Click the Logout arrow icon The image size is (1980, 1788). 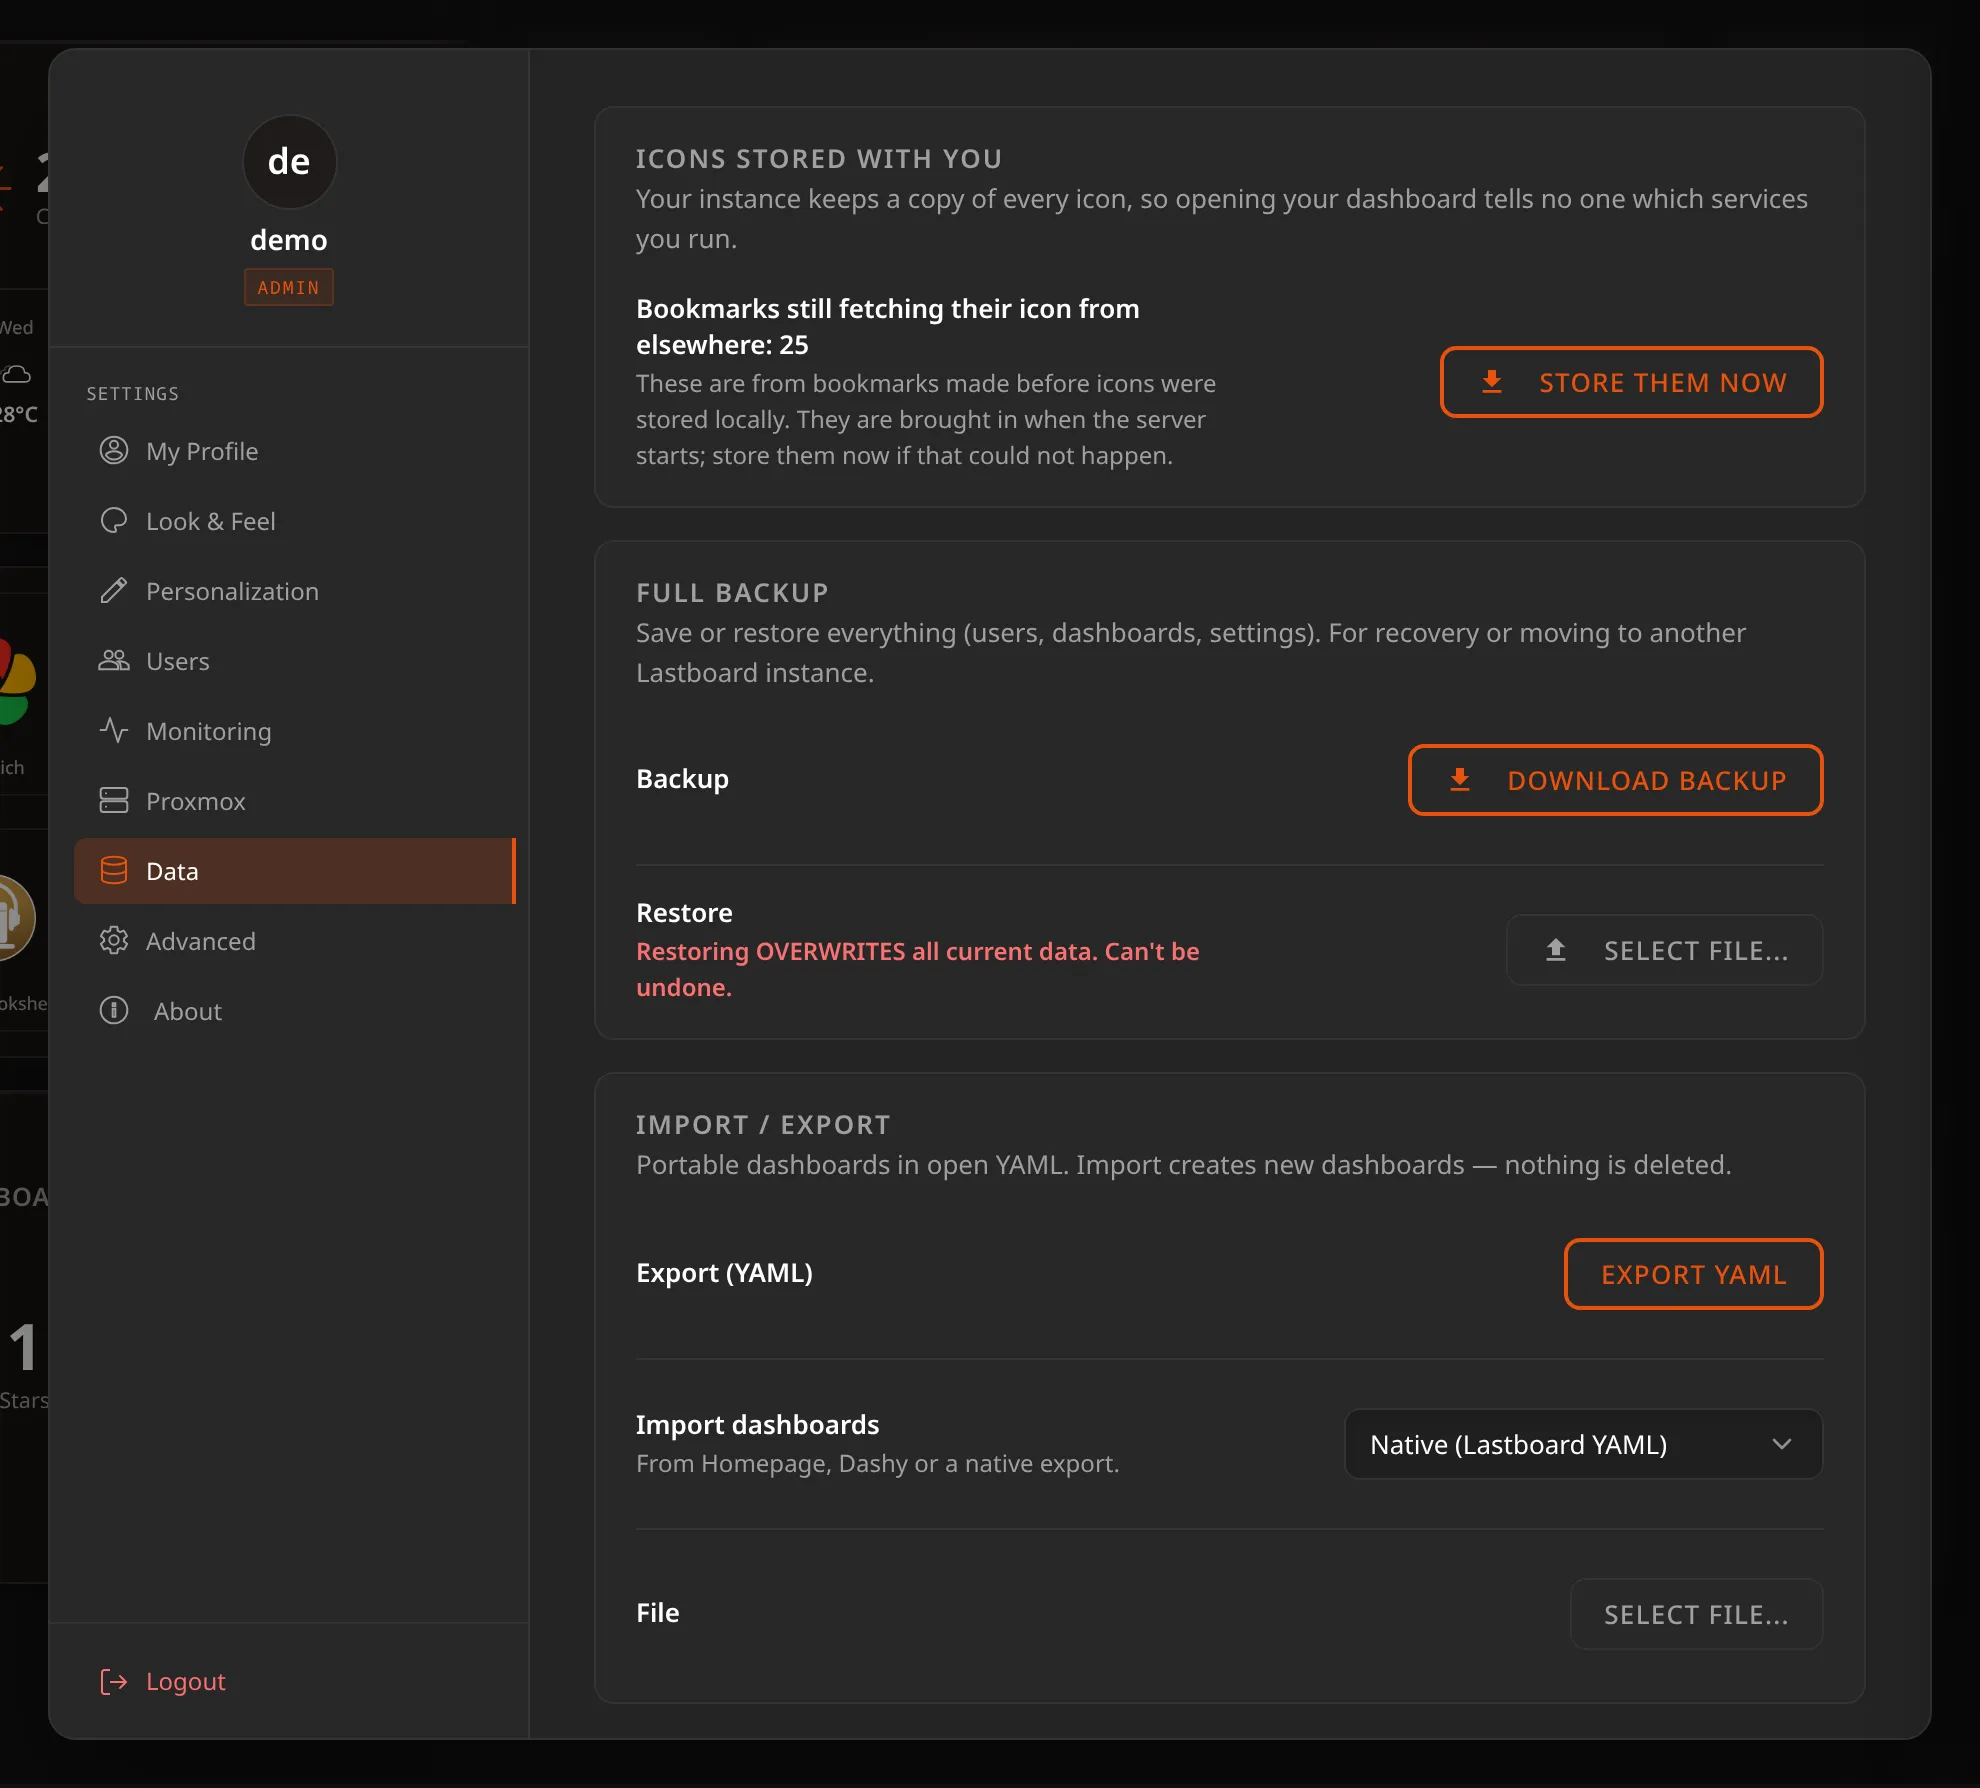point(114,1682)
